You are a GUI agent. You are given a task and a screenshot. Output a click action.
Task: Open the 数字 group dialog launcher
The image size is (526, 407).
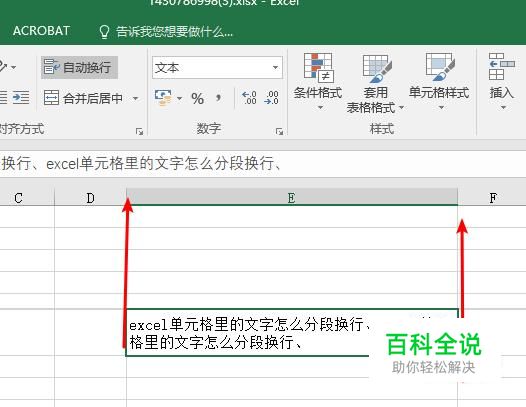click(x=279, y=131)
